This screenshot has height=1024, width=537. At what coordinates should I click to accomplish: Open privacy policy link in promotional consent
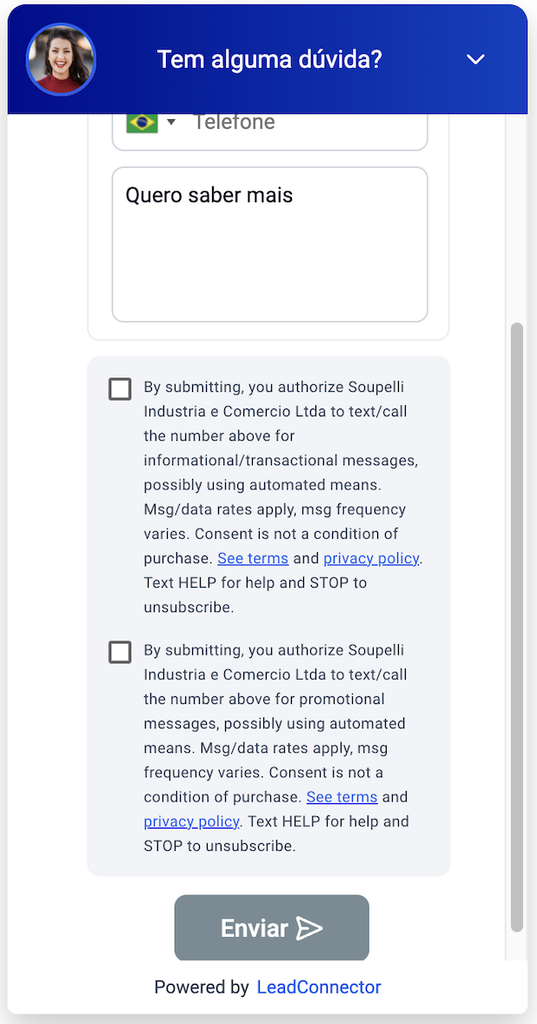click(192, 821)
